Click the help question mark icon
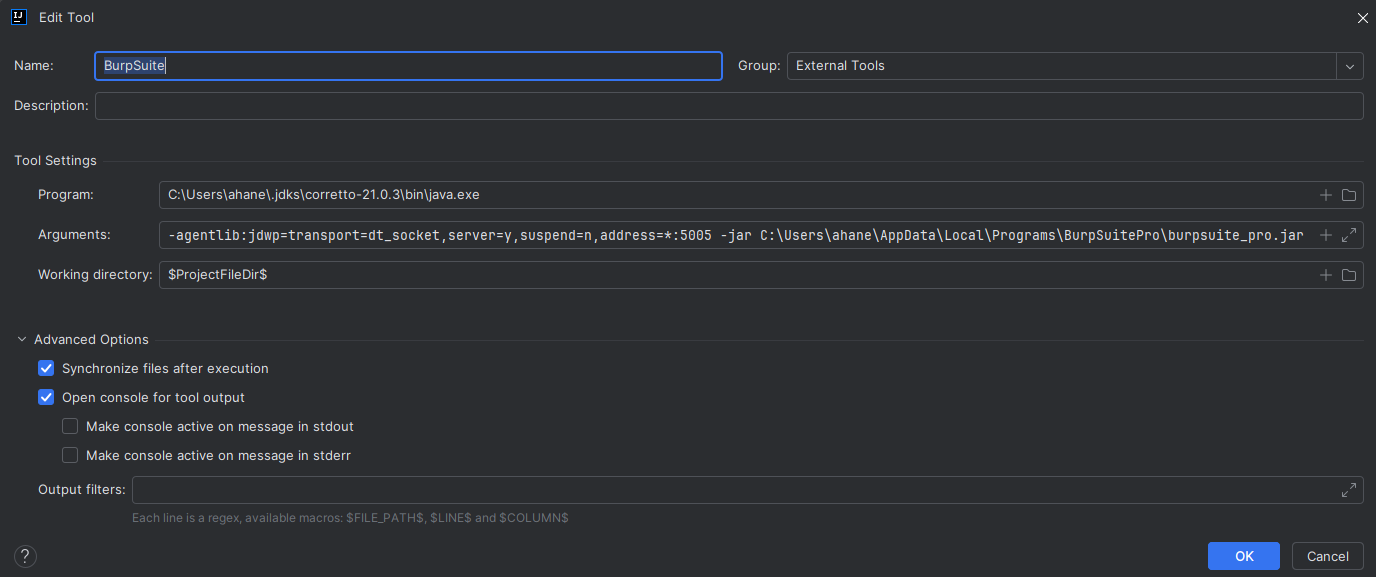The height and width of the screenshot is (577, 1376). pos(24,555)
